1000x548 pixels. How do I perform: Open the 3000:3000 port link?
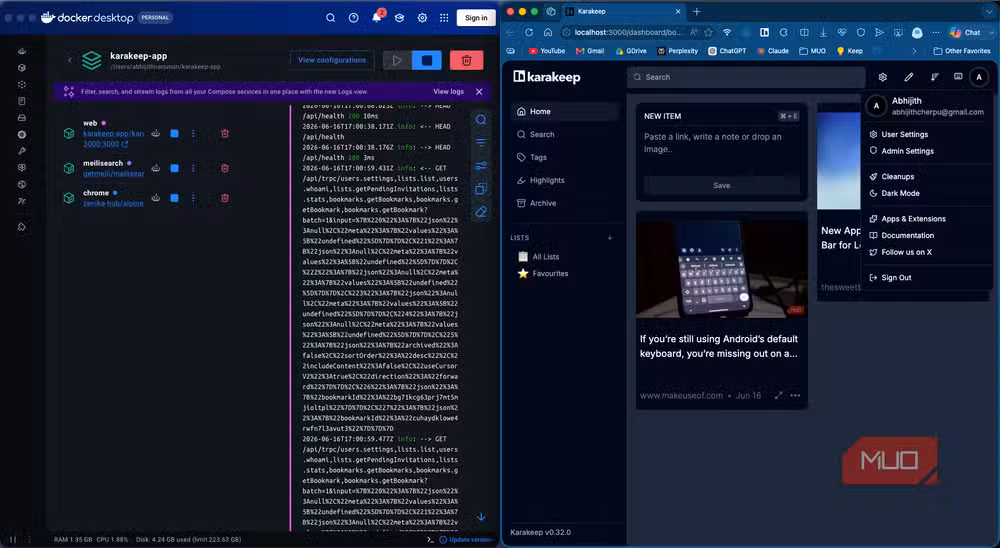tap(105, 144)
